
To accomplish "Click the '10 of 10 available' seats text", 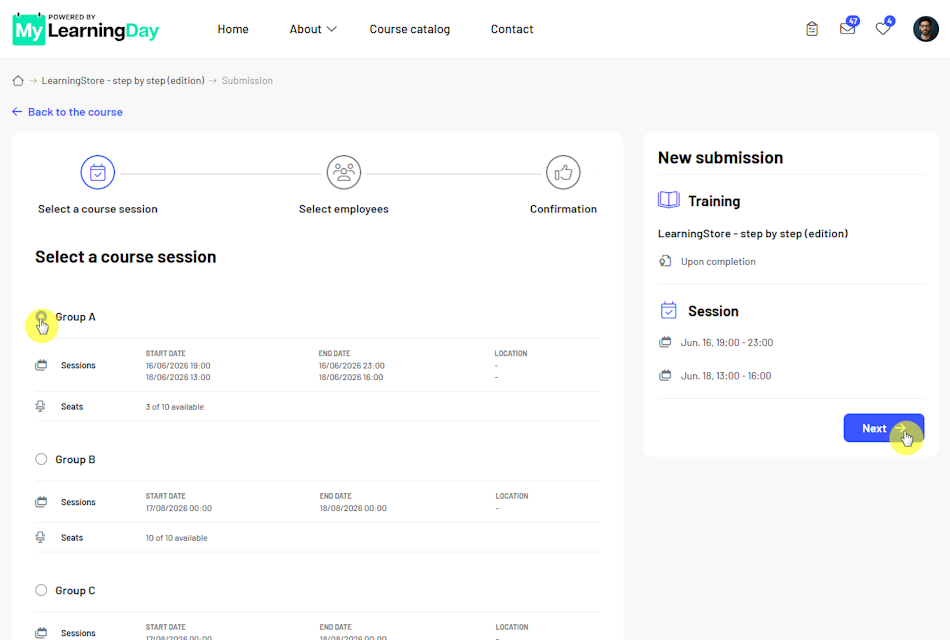I will (x=176, y=538).
